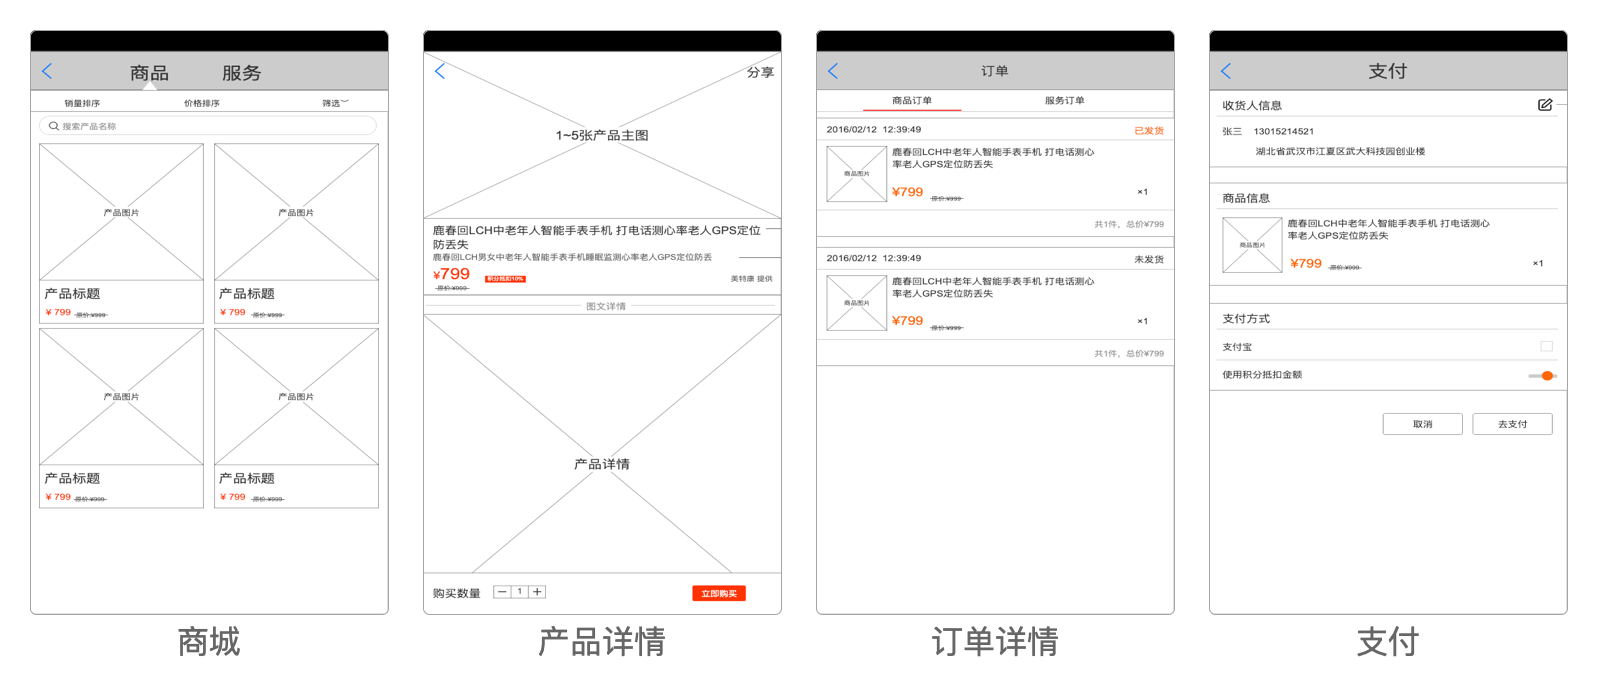Click the 取消 button
The image size is (1598, 687).
[x=1423, y=424]
